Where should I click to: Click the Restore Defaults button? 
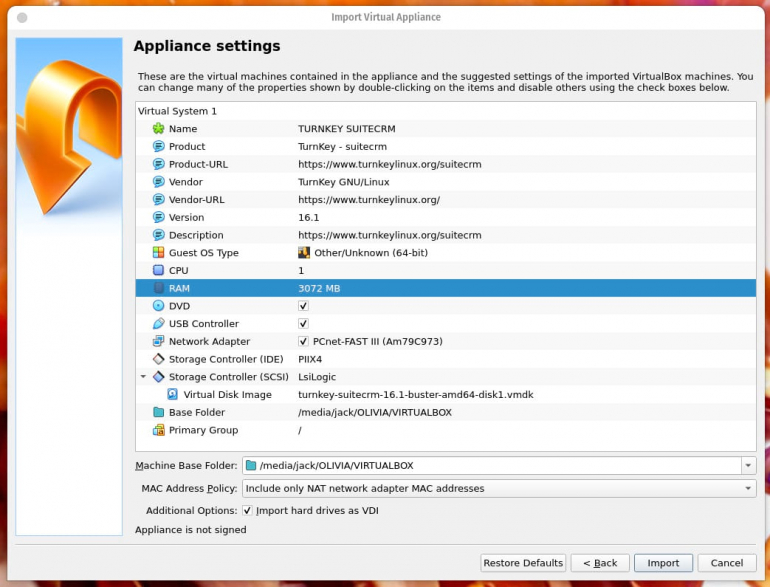tap(523, 563)
